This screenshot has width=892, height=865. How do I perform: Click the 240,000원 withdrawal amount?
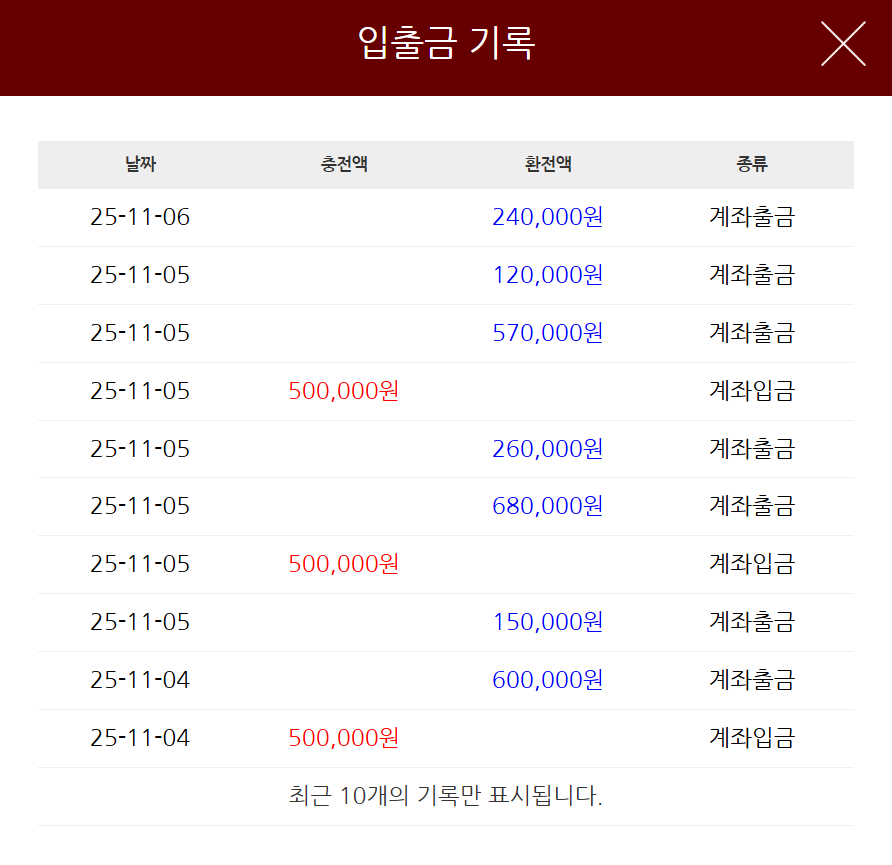point(548,217)
